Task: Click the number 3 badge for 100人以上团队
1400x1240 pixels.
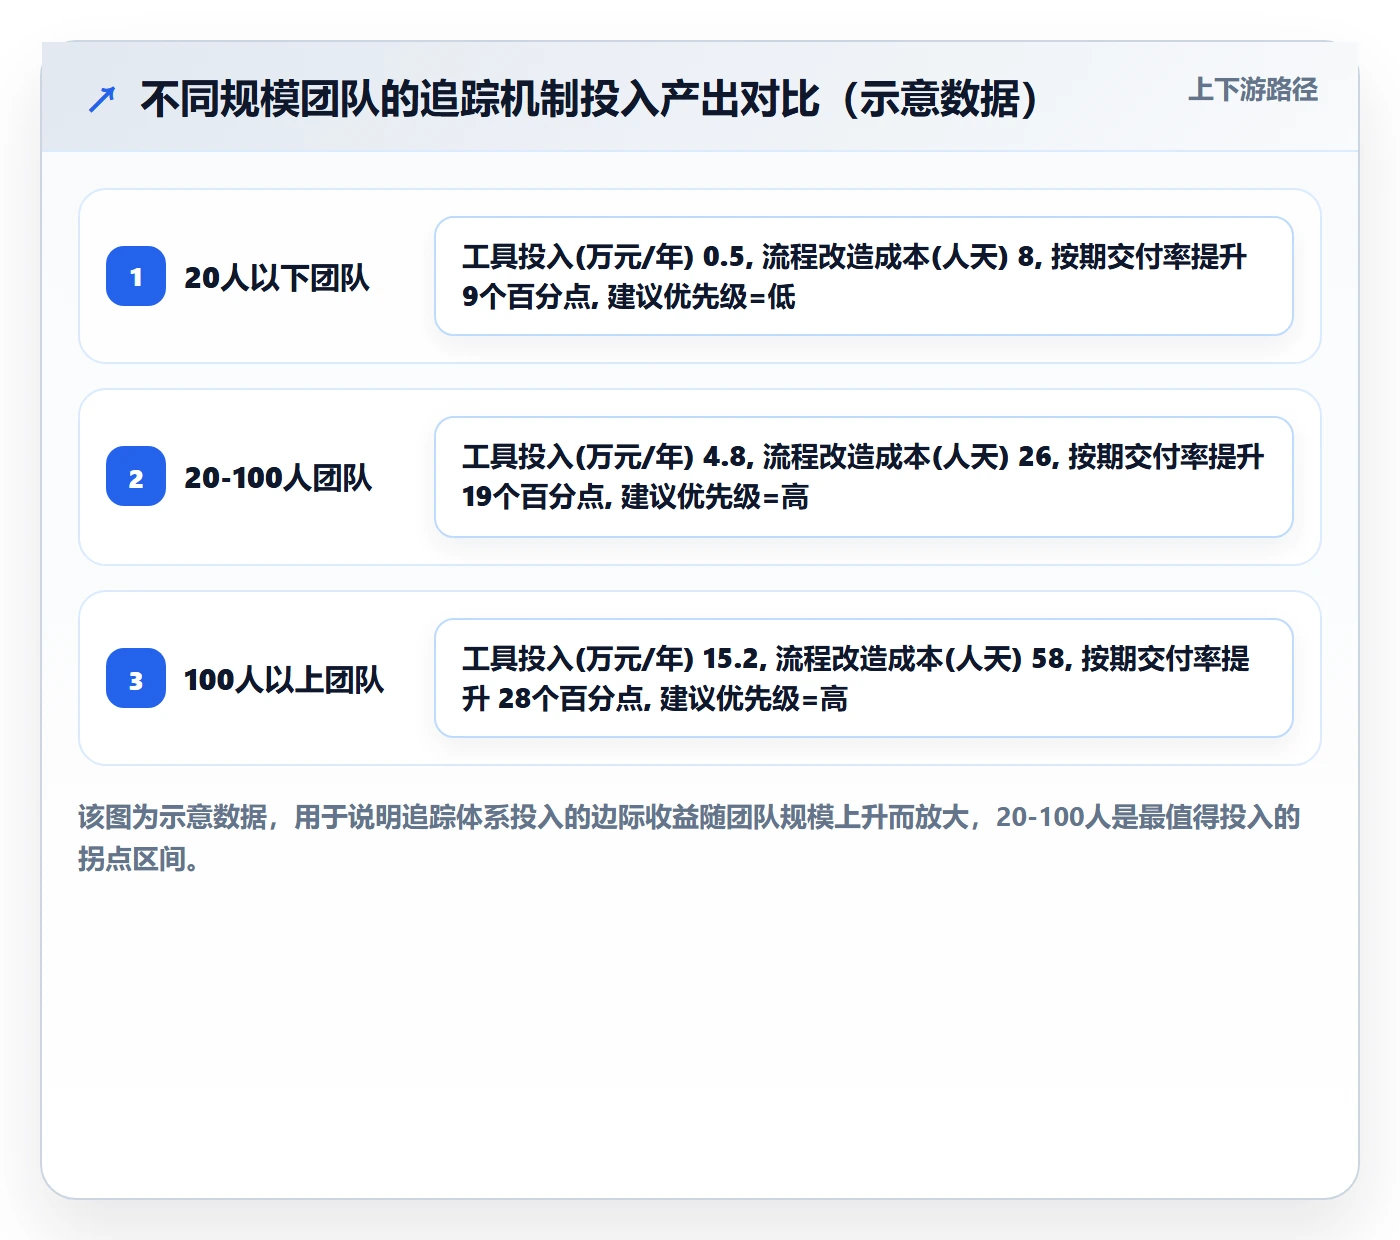Action: pos(136,678)
